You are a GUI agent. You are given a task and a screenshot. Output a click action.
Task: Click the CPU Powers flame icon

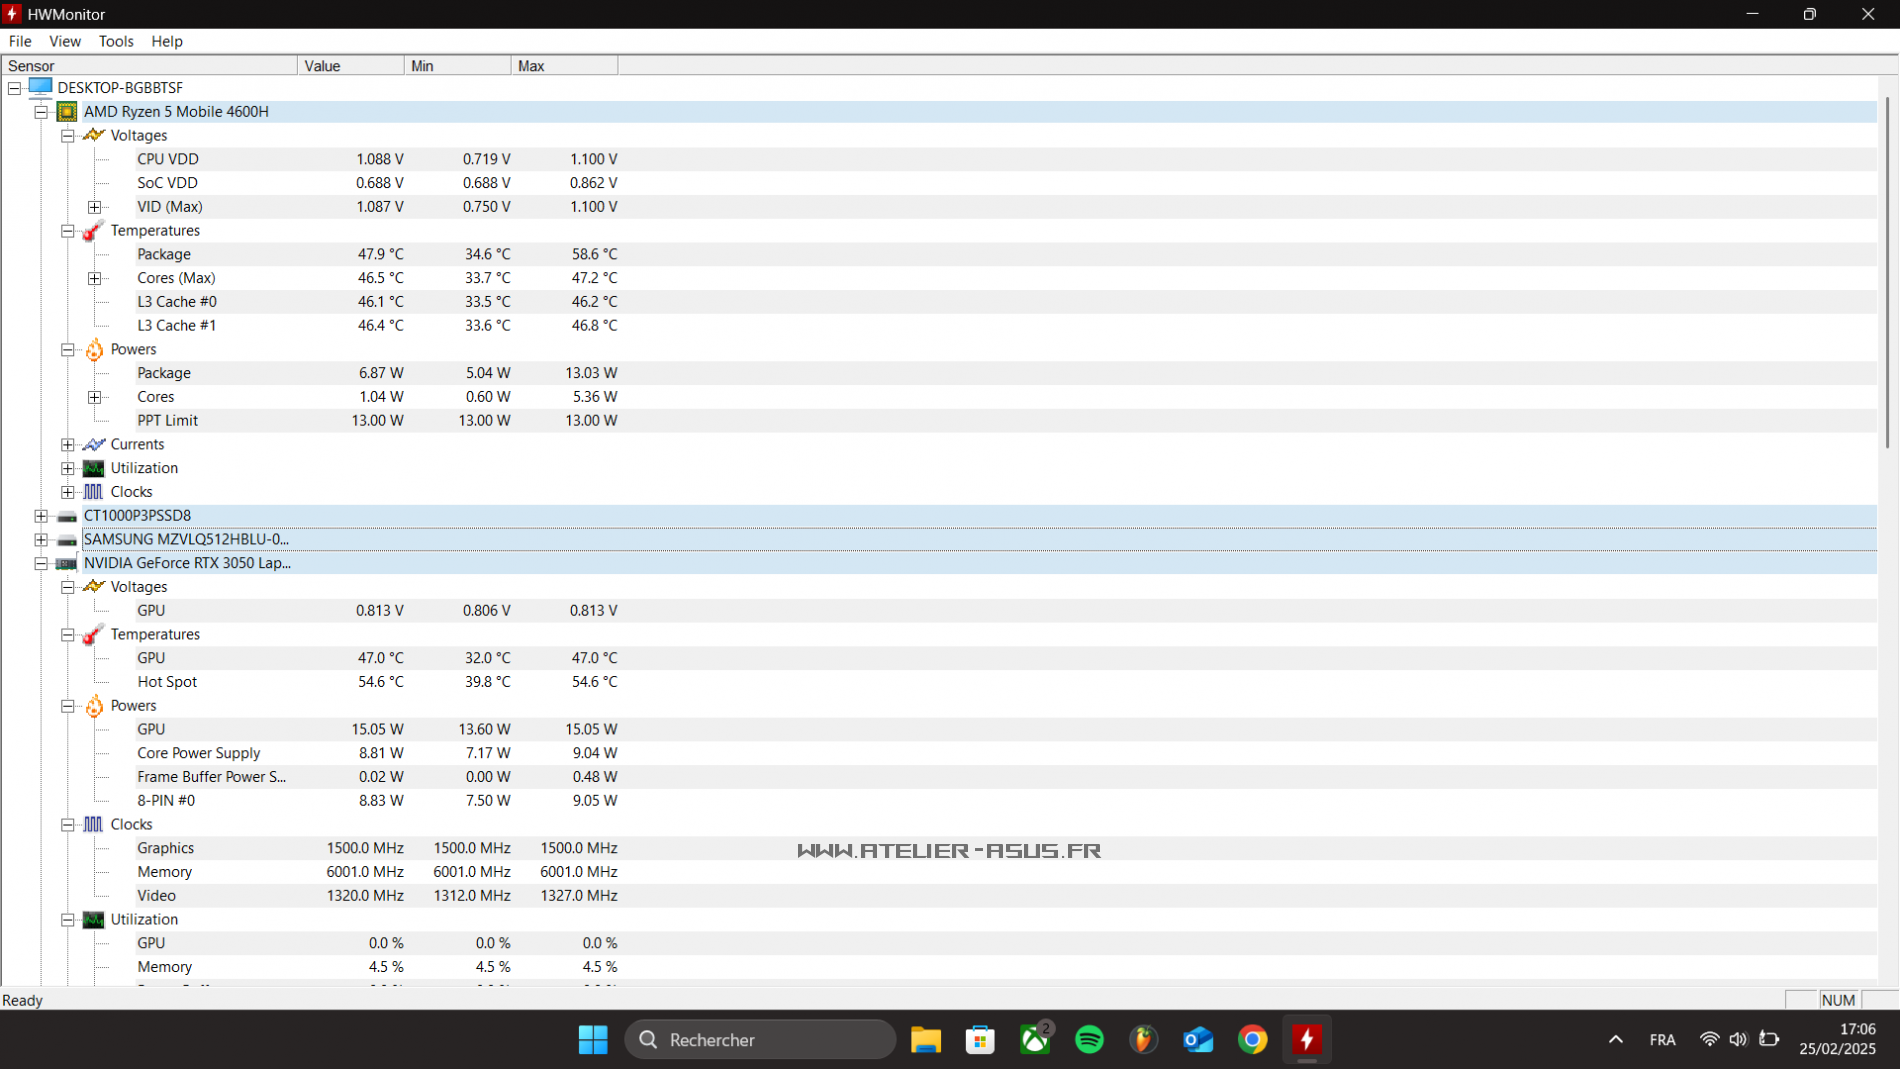point(94,349)
